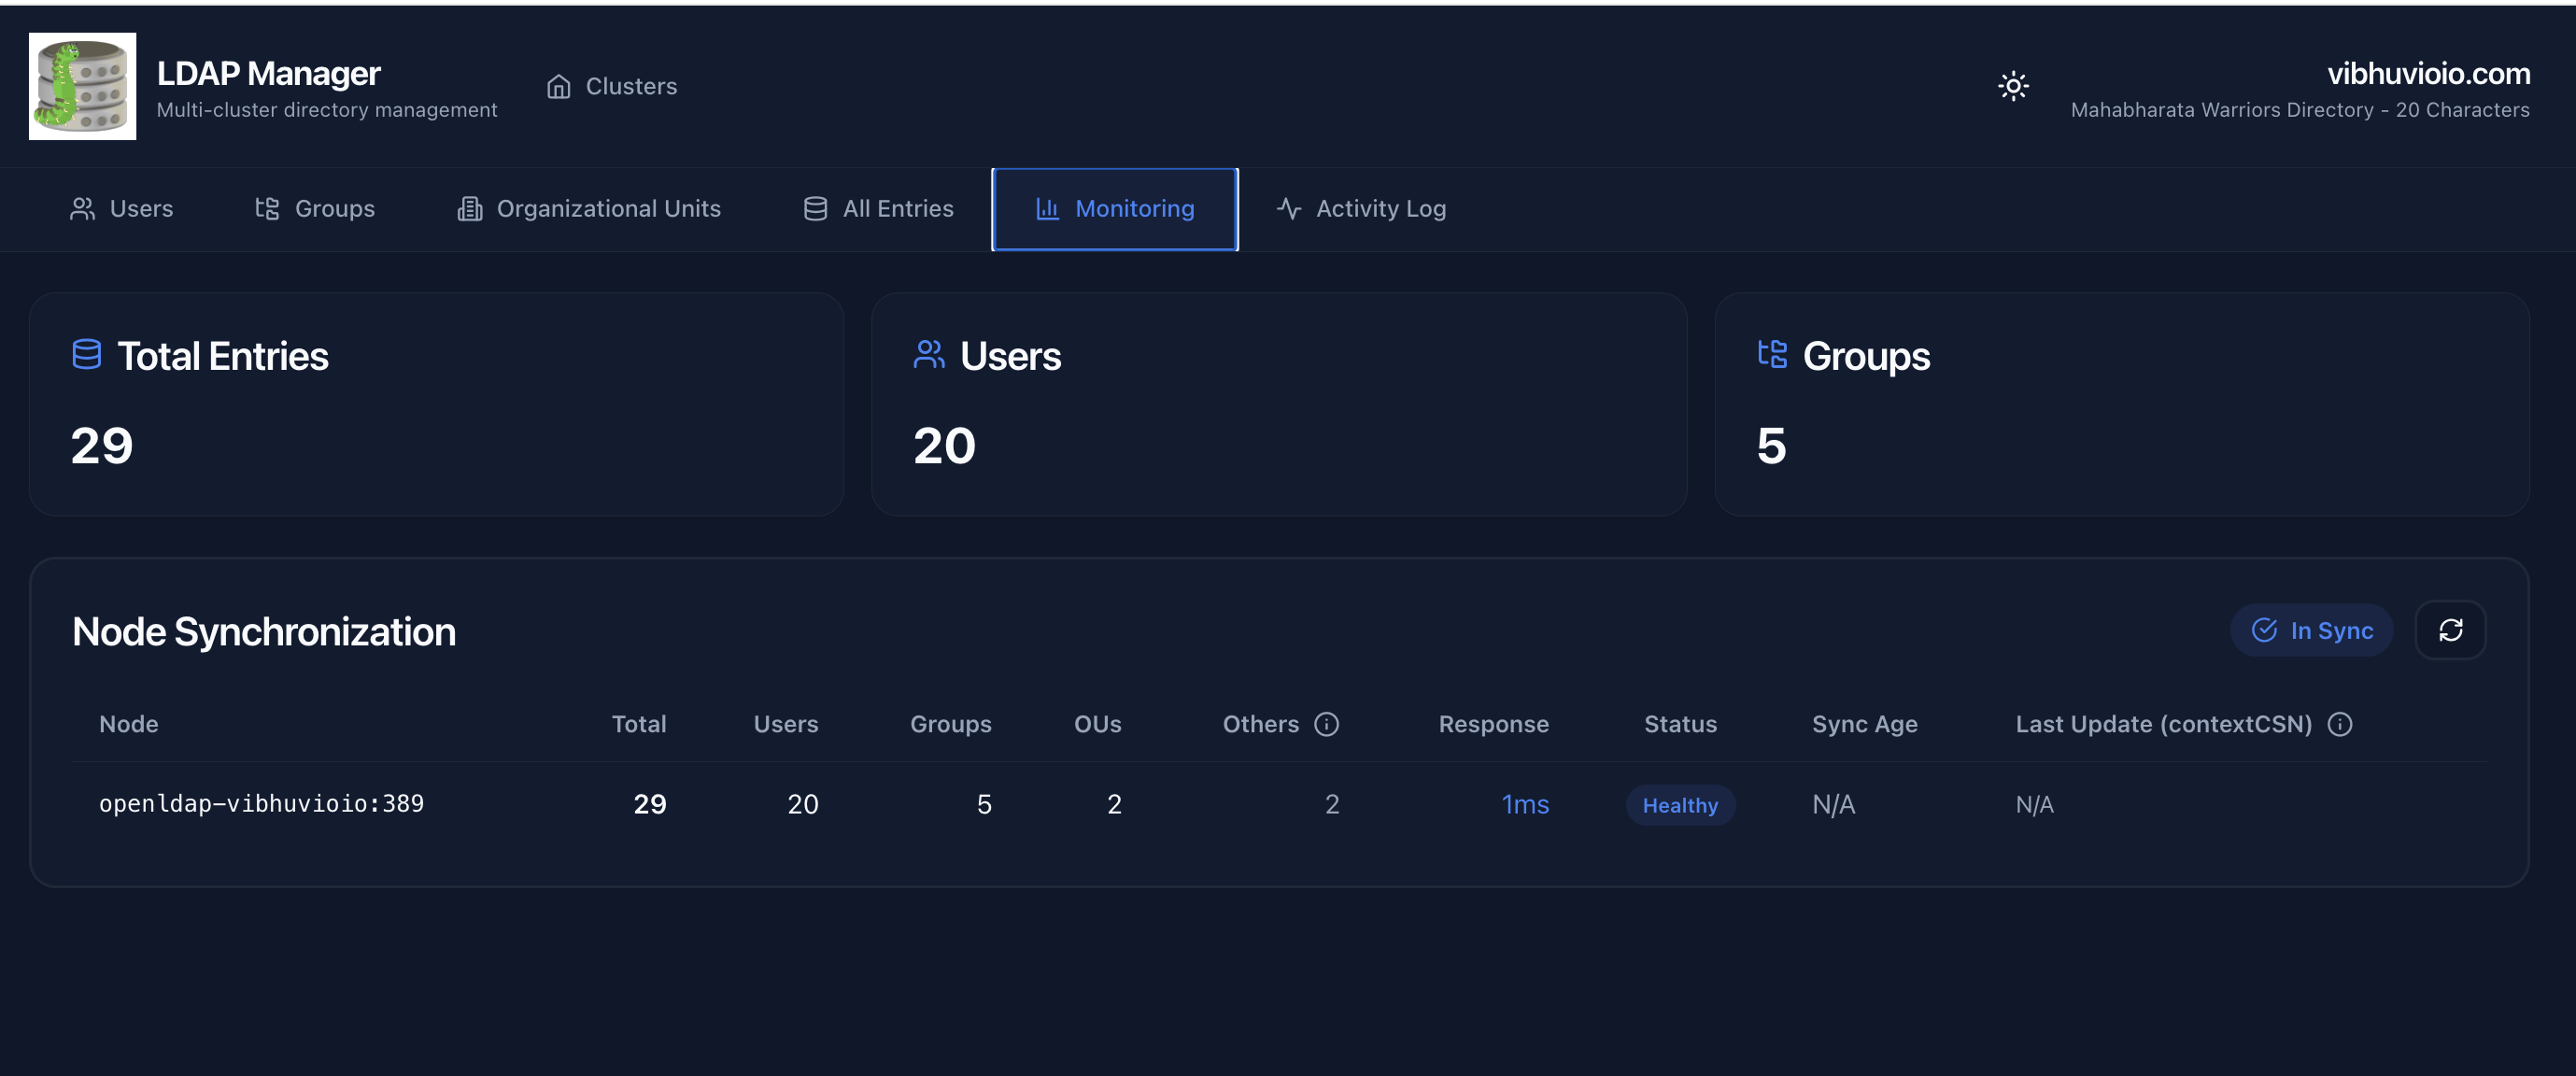The height and width of the screenshot is (1076, 2576).
Task: Click the LDAP Manager logo image
Action: coord(82,86)
